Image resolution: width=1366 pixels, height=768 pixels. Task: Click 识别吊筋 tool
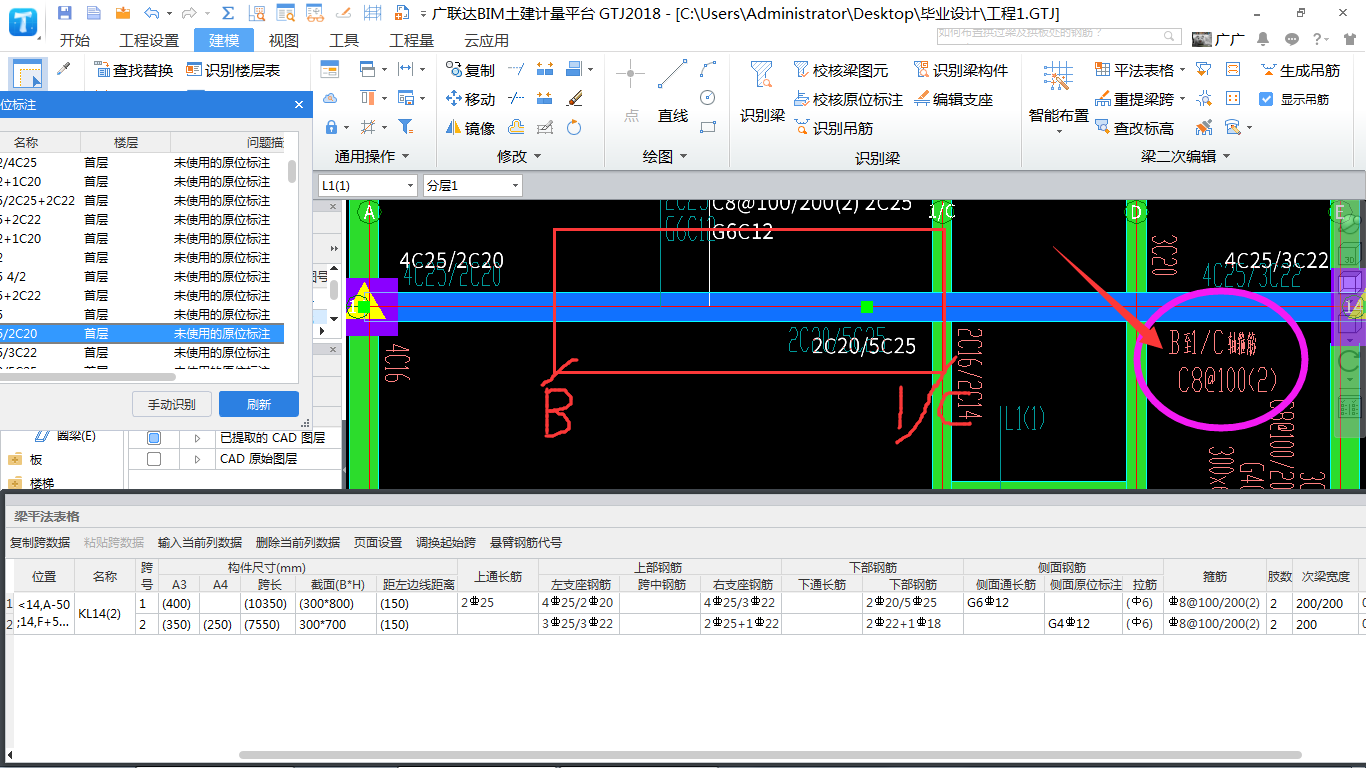pos(833,128)
